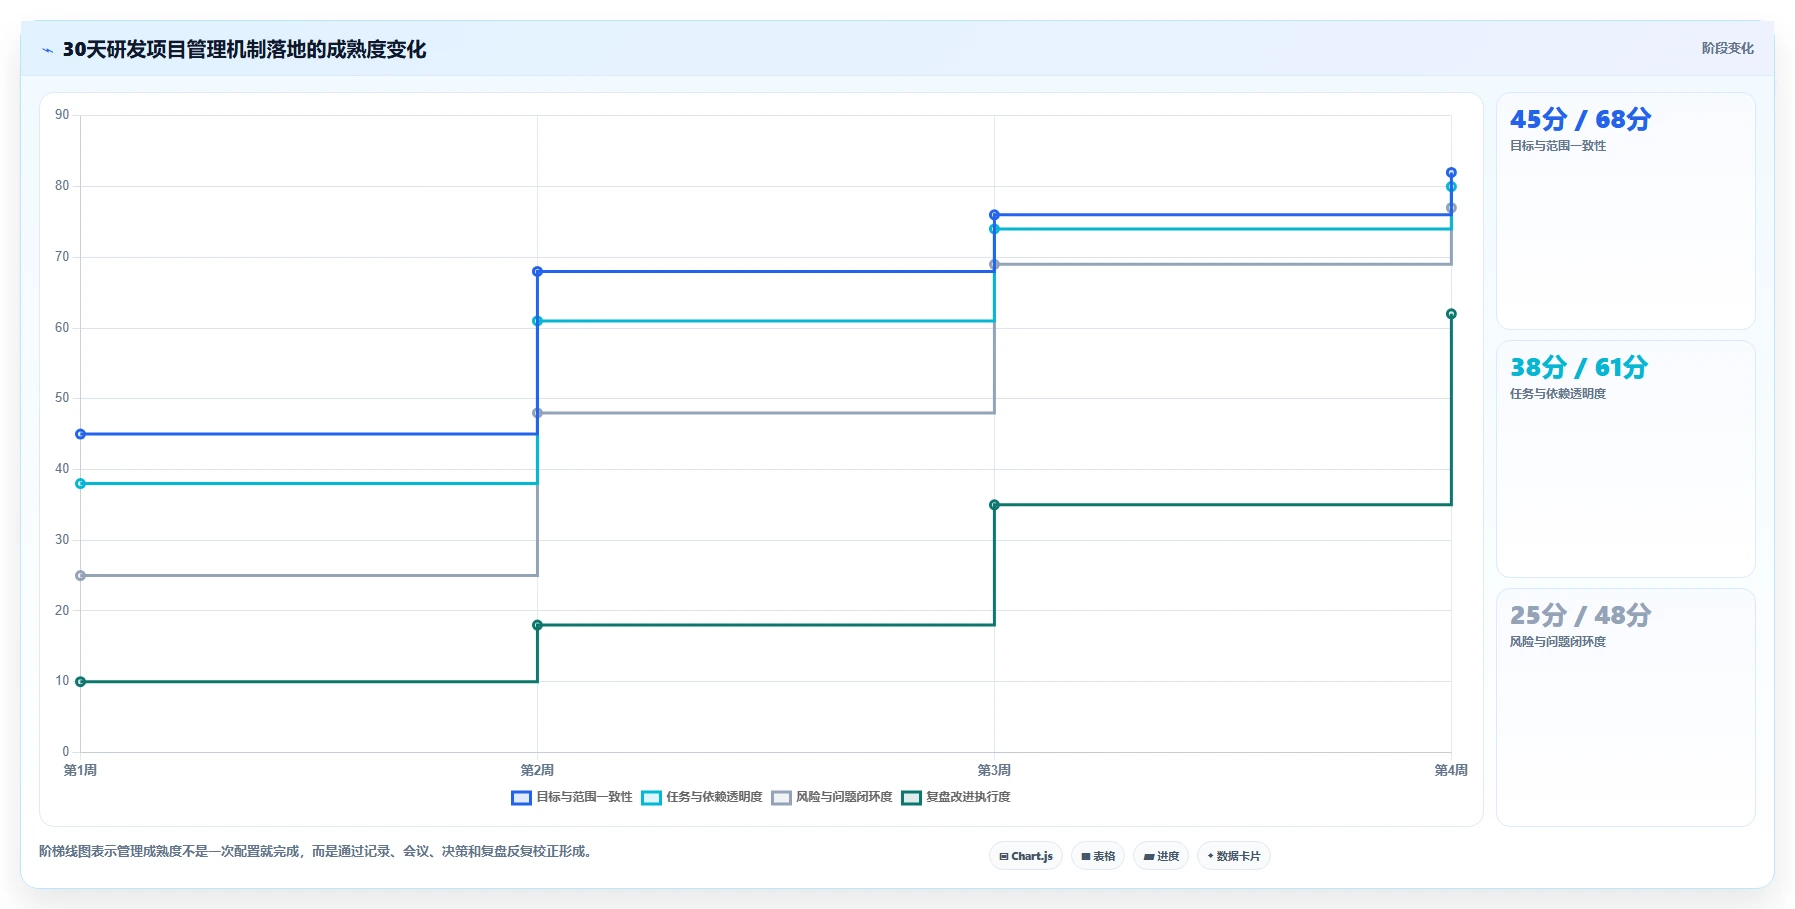Click the 第4周 x-axis label
The image size is (1795, 909).
[x=1451, y=770]
